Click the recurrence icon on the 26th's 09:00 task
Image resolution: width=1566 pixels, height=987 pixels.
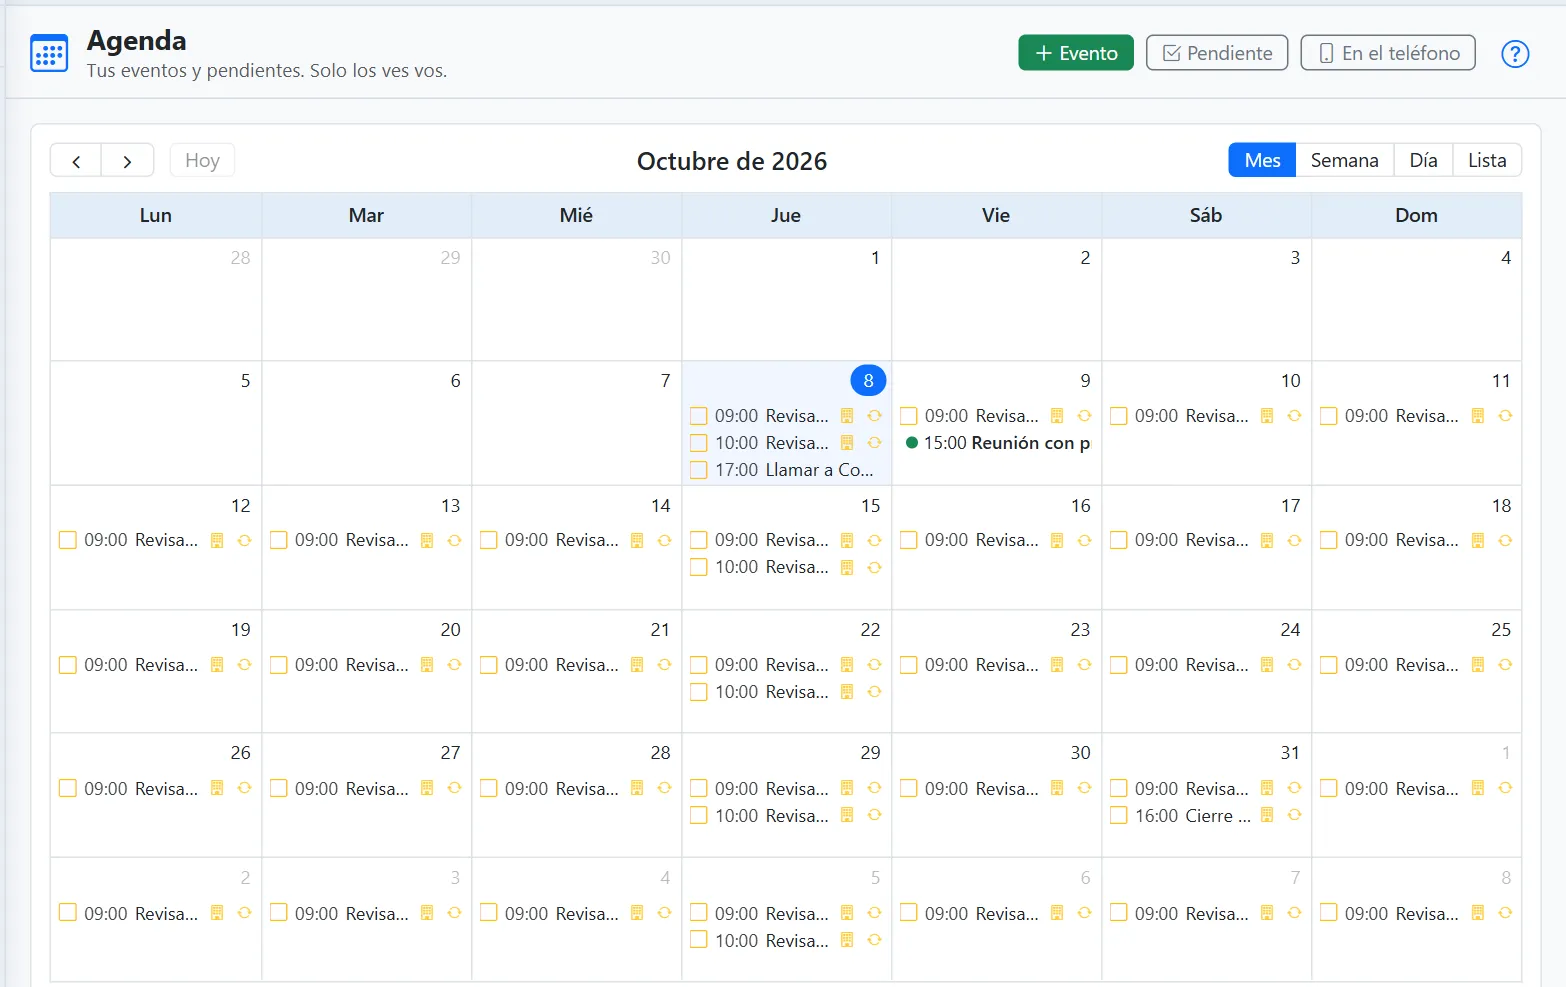[x=244, y=789]
